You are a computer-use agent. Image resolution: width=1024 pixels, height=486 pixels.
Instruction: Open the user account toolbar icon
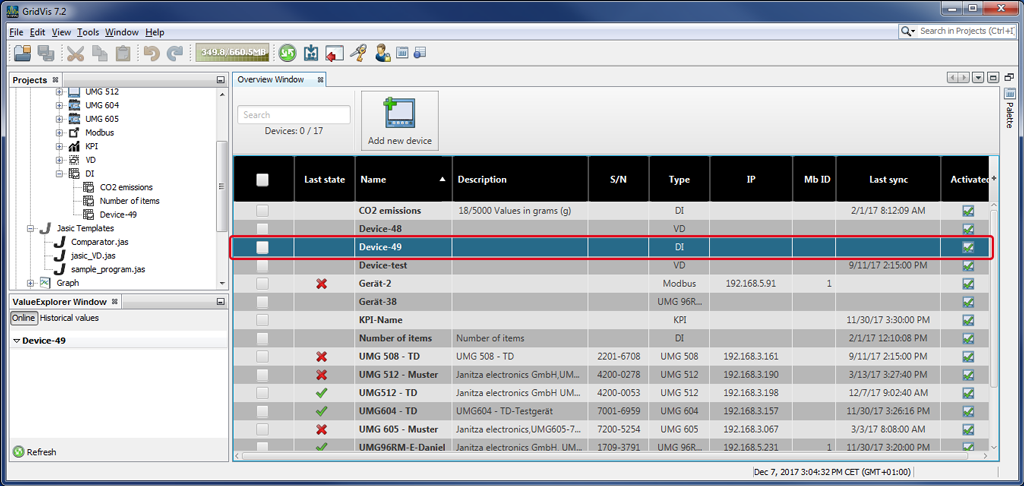382,53
